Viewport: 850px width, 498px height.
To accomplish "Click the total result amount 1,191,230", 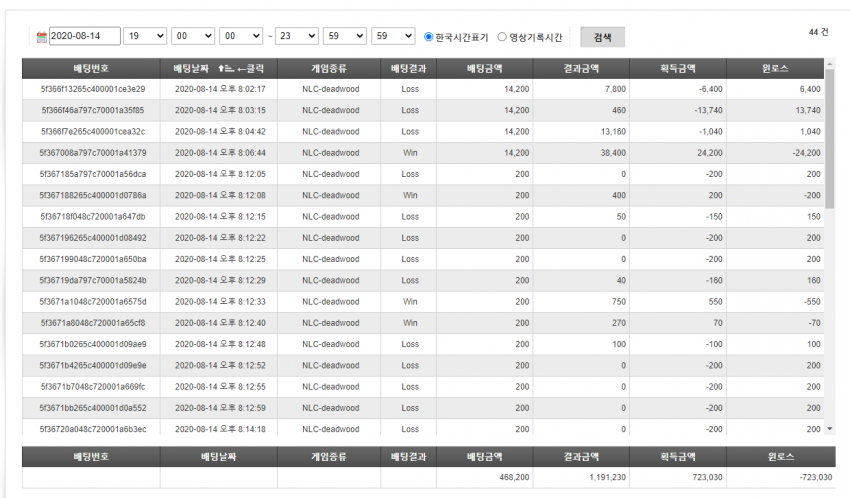I will coord(607,477).
